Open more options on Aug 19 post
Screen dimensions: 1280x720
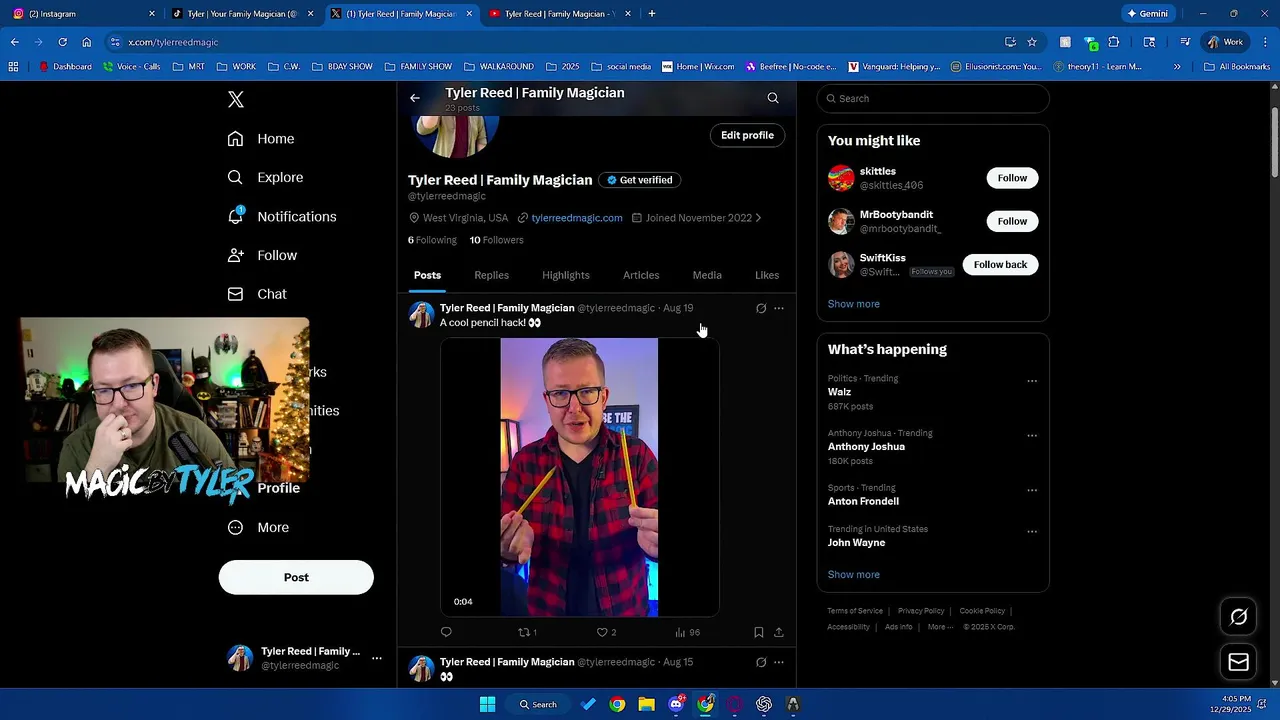[779, 308]
